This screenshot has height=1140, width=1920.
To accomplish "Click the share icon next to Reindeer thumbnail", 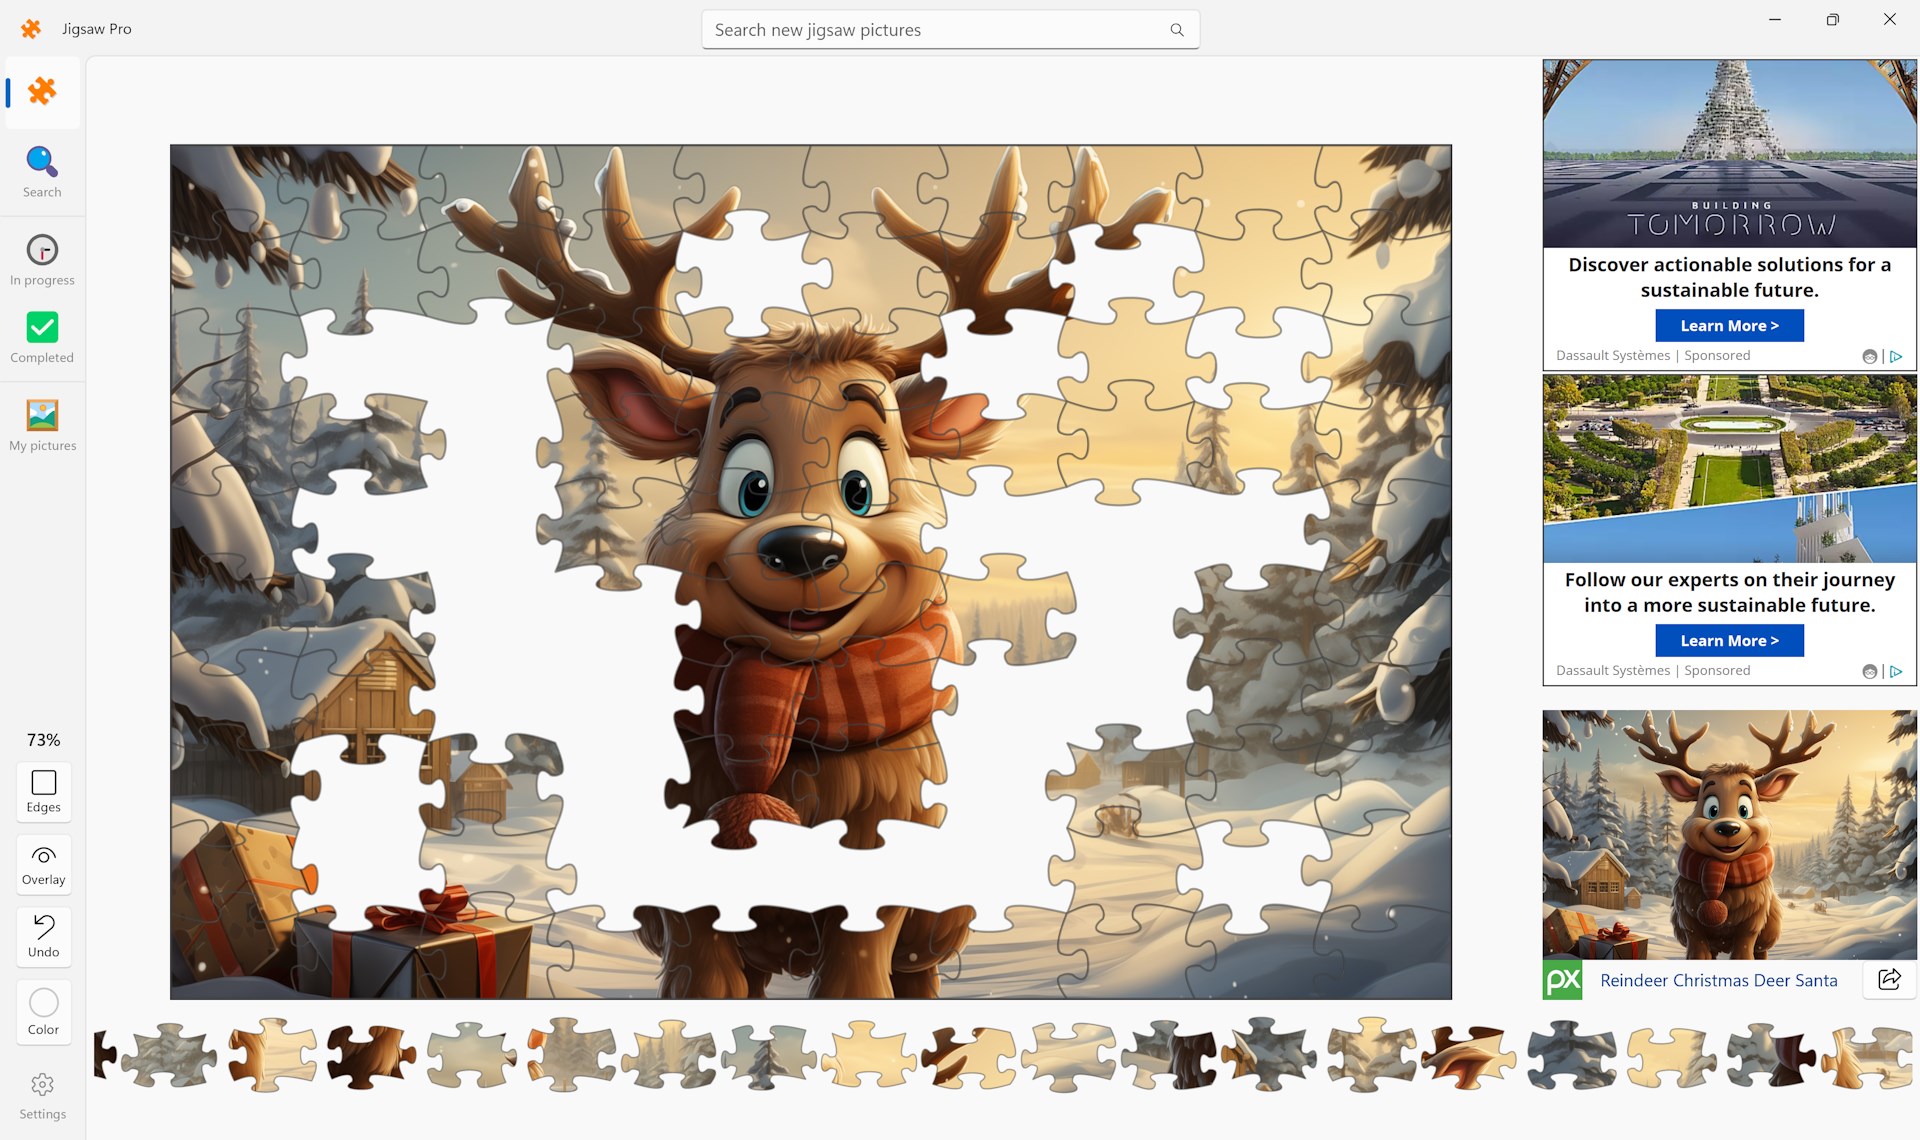I will coord(1888,980).
